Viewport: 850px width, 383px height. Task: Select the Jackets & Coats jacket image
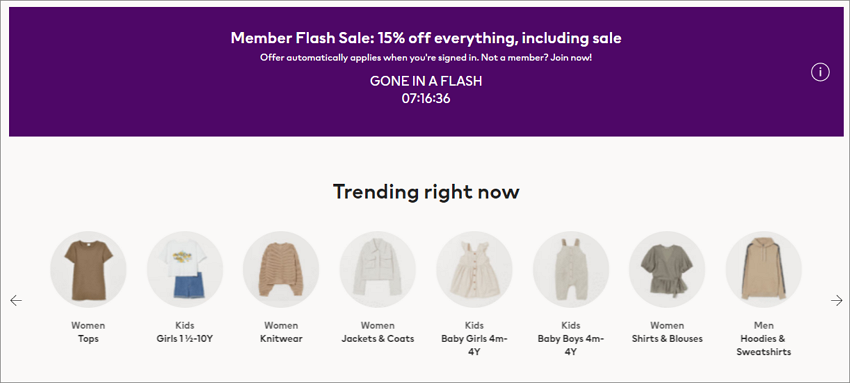pos(378,269)
